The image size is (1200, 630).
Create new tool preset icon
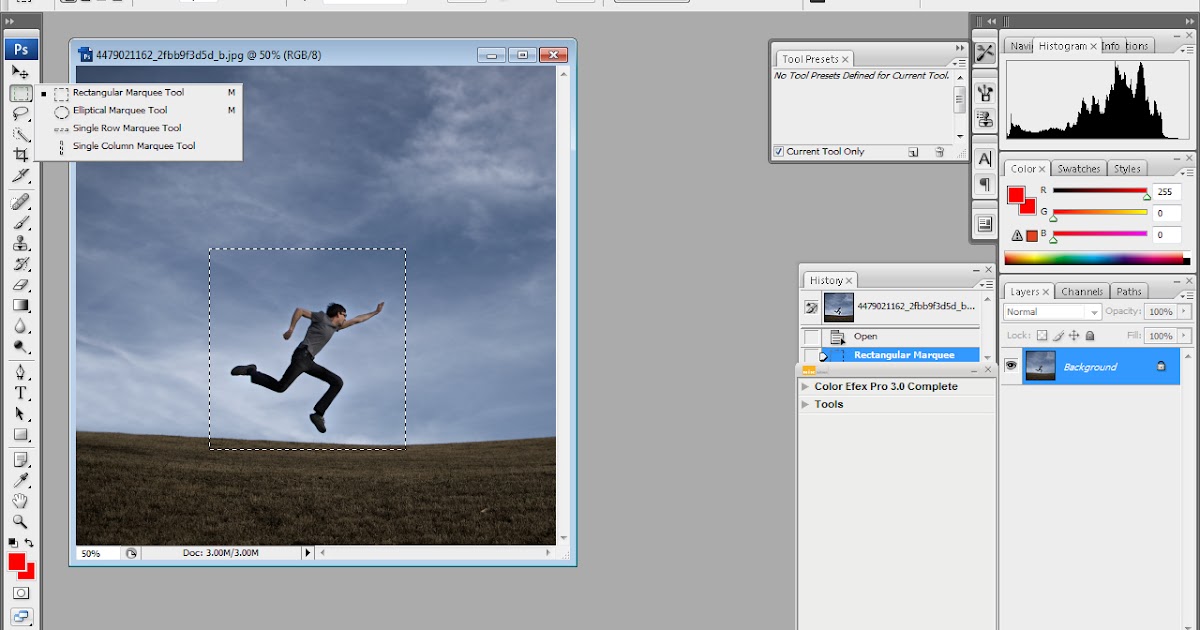click(x=913, y=152)
